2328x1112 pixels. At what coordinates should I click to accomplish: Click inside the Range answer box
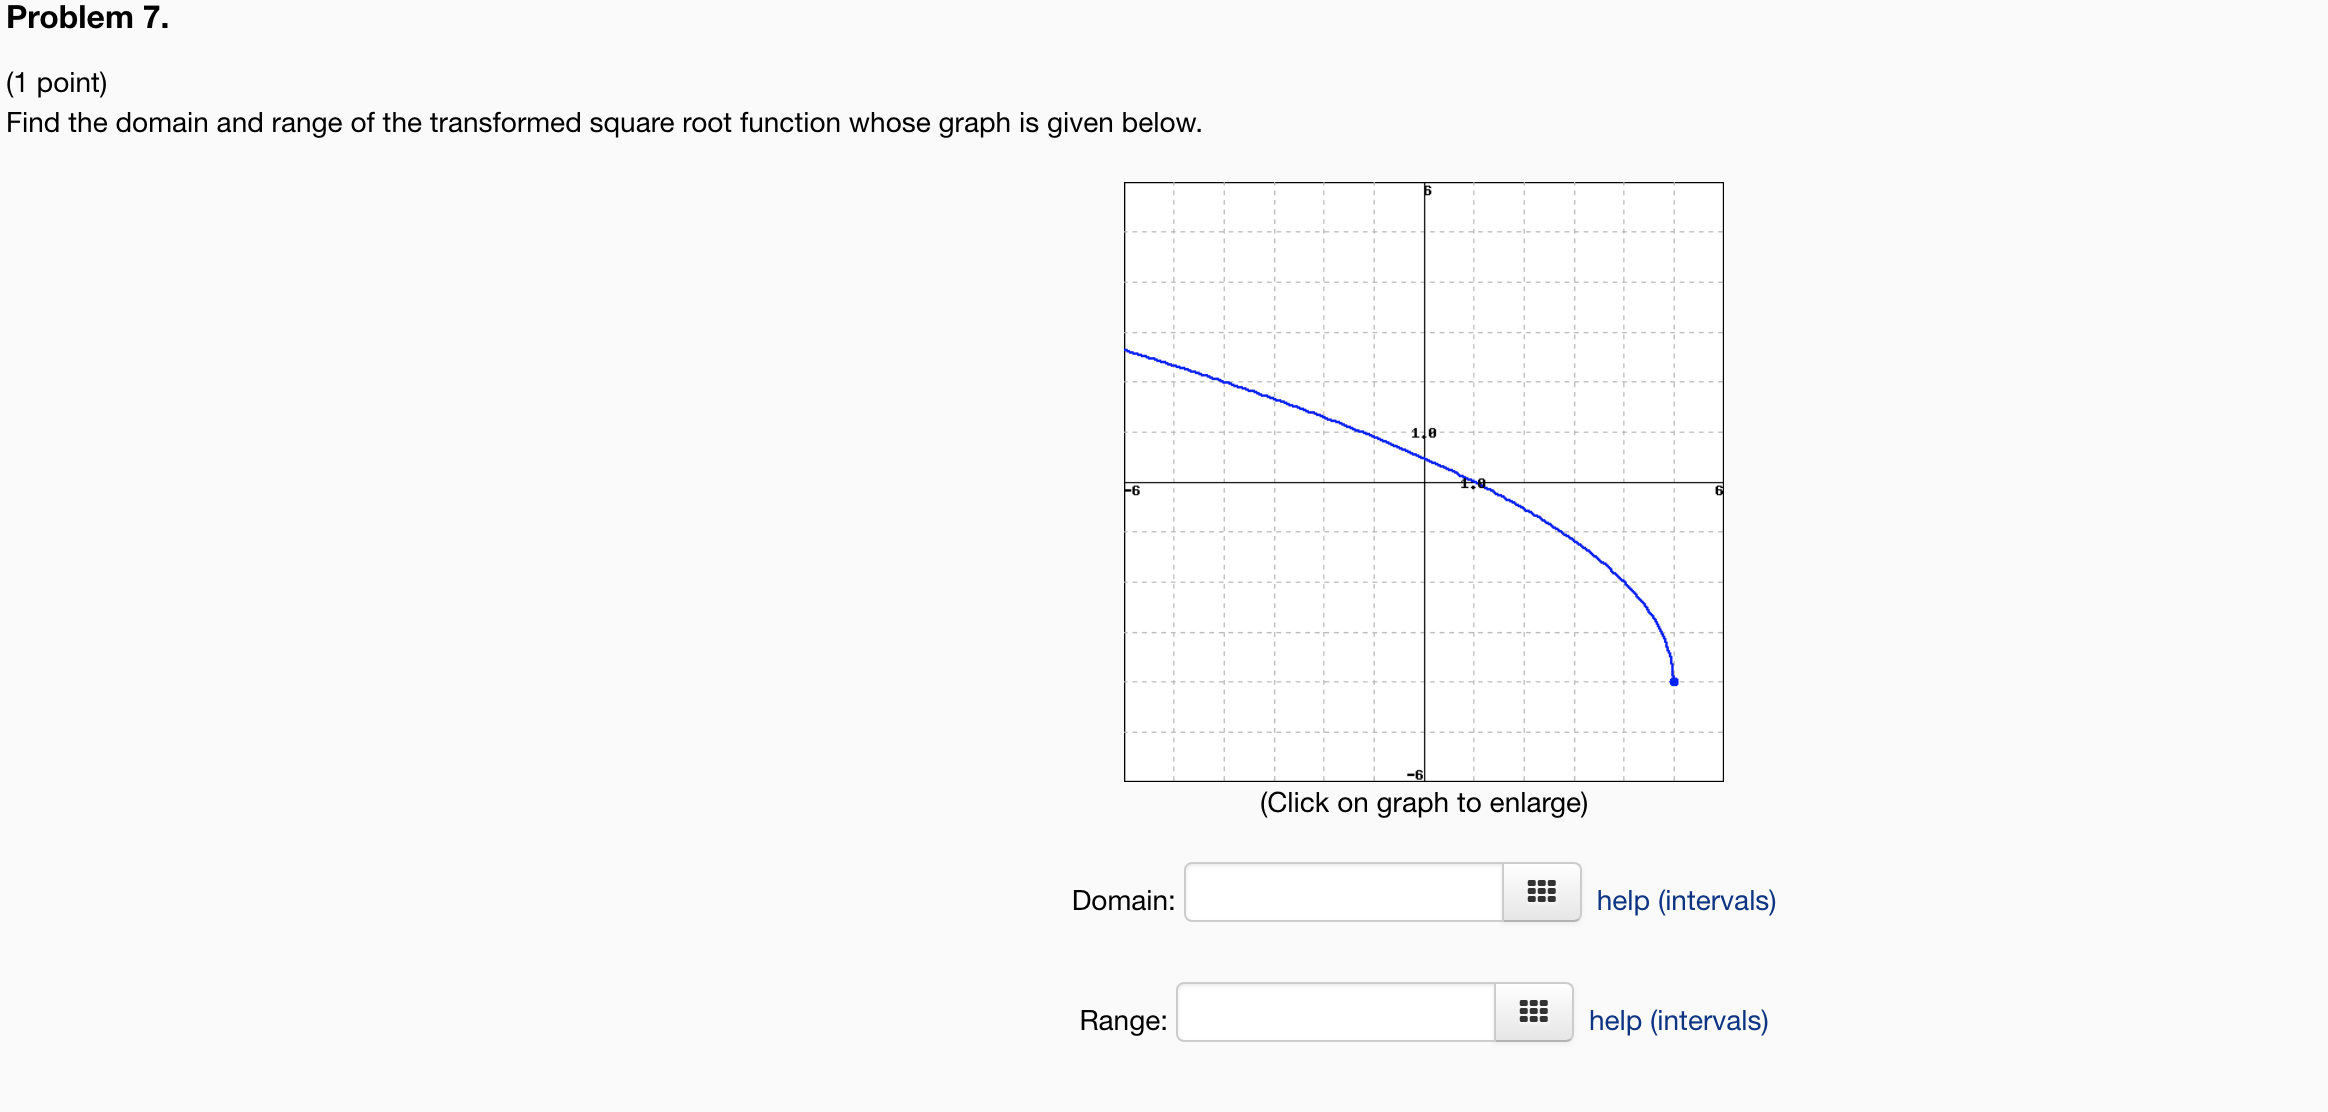tap(1333, 1012)
